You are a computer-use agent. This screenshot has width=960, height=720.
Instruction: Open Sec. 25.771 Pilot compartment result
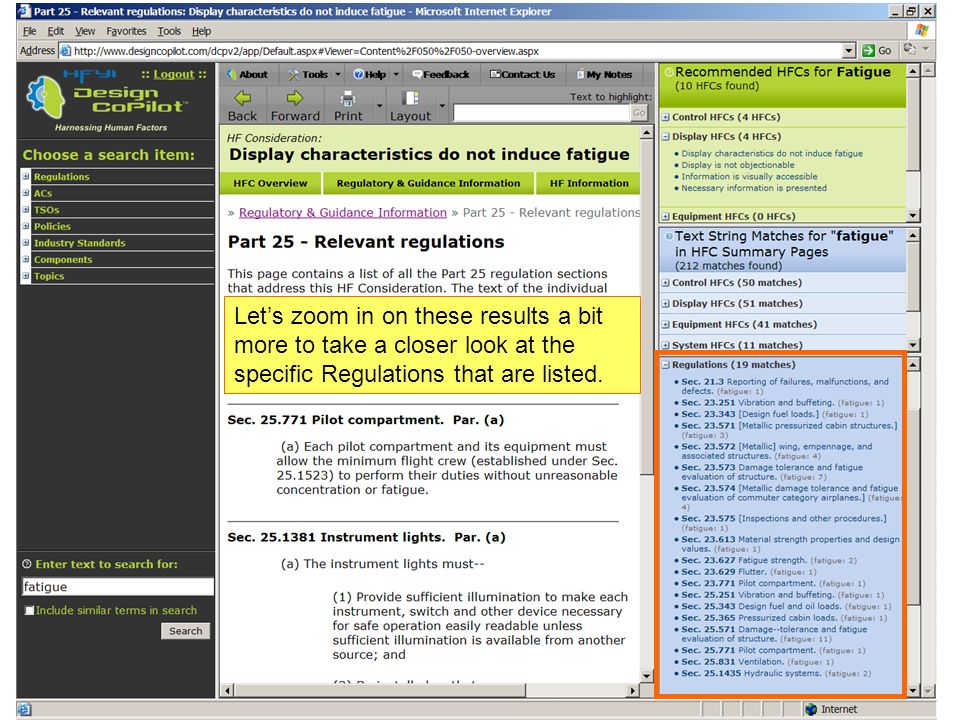click(x=773, y=650)
